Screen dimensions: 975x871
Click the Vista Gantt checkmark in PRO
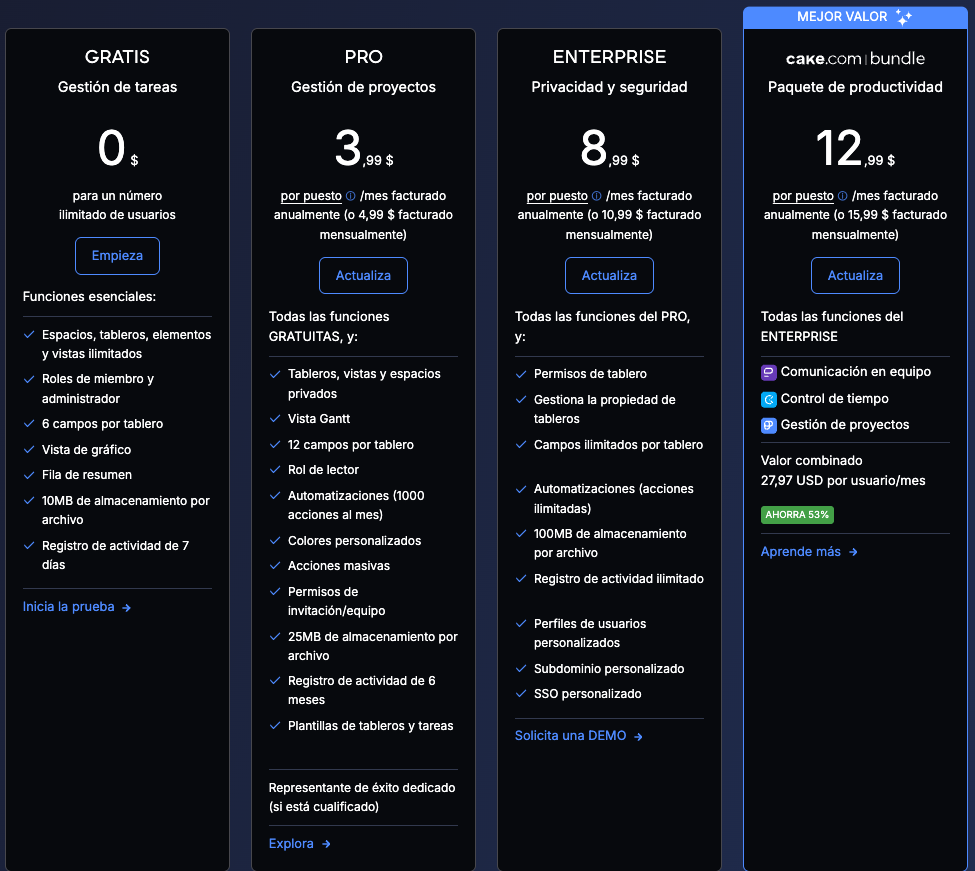(275, 419)
